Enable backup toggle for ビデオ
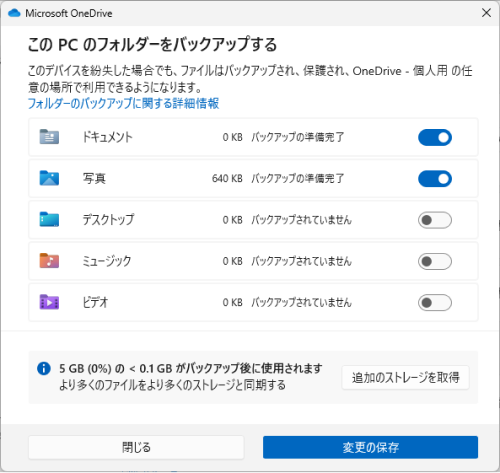 pyautogui.click(x=435, y=303)
